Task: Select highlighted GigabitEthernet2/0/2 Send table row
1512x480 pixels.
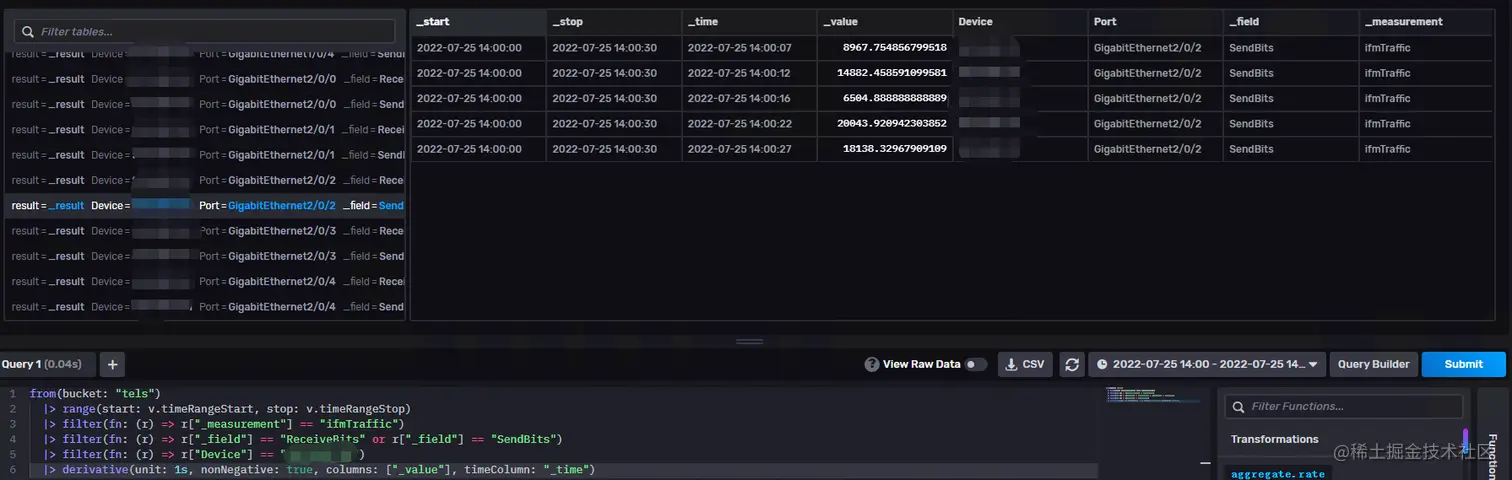Action: [x=205, y=205]
